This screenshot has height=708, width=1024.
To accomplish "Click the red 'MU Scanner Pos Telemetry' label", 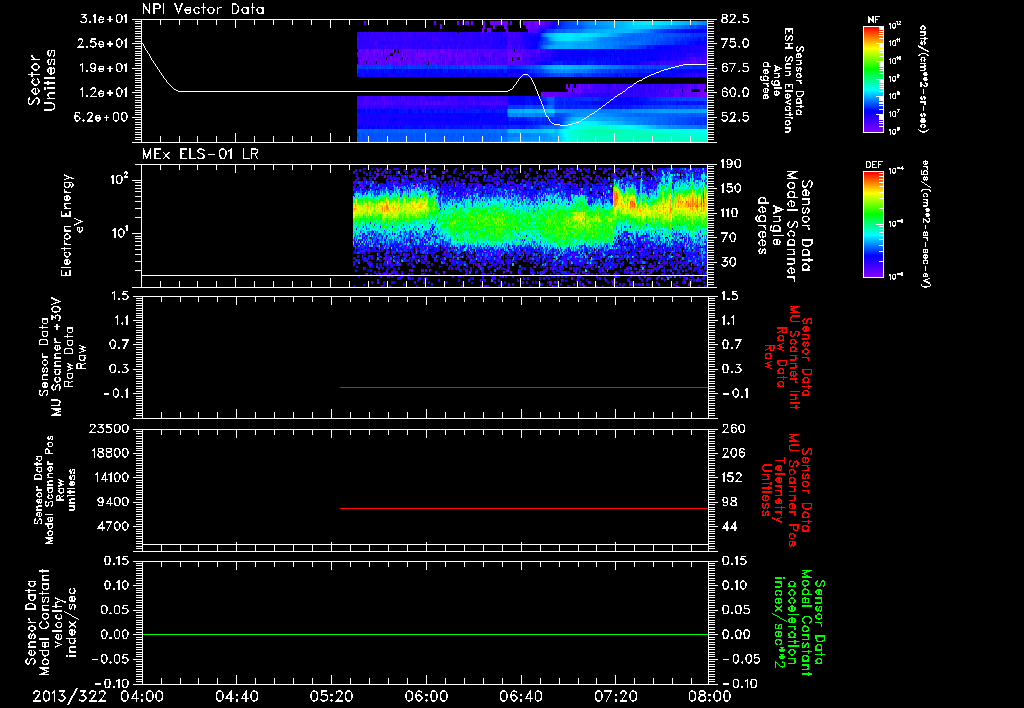I will [x=786, y=490].
